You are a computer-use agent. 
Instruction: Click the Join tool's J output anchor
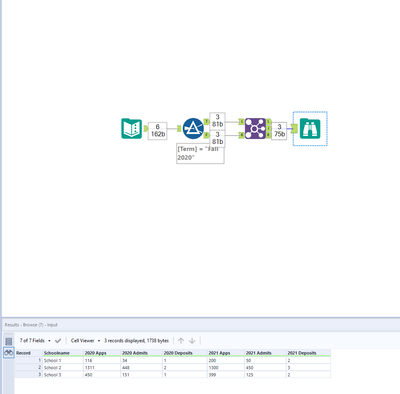269,128
